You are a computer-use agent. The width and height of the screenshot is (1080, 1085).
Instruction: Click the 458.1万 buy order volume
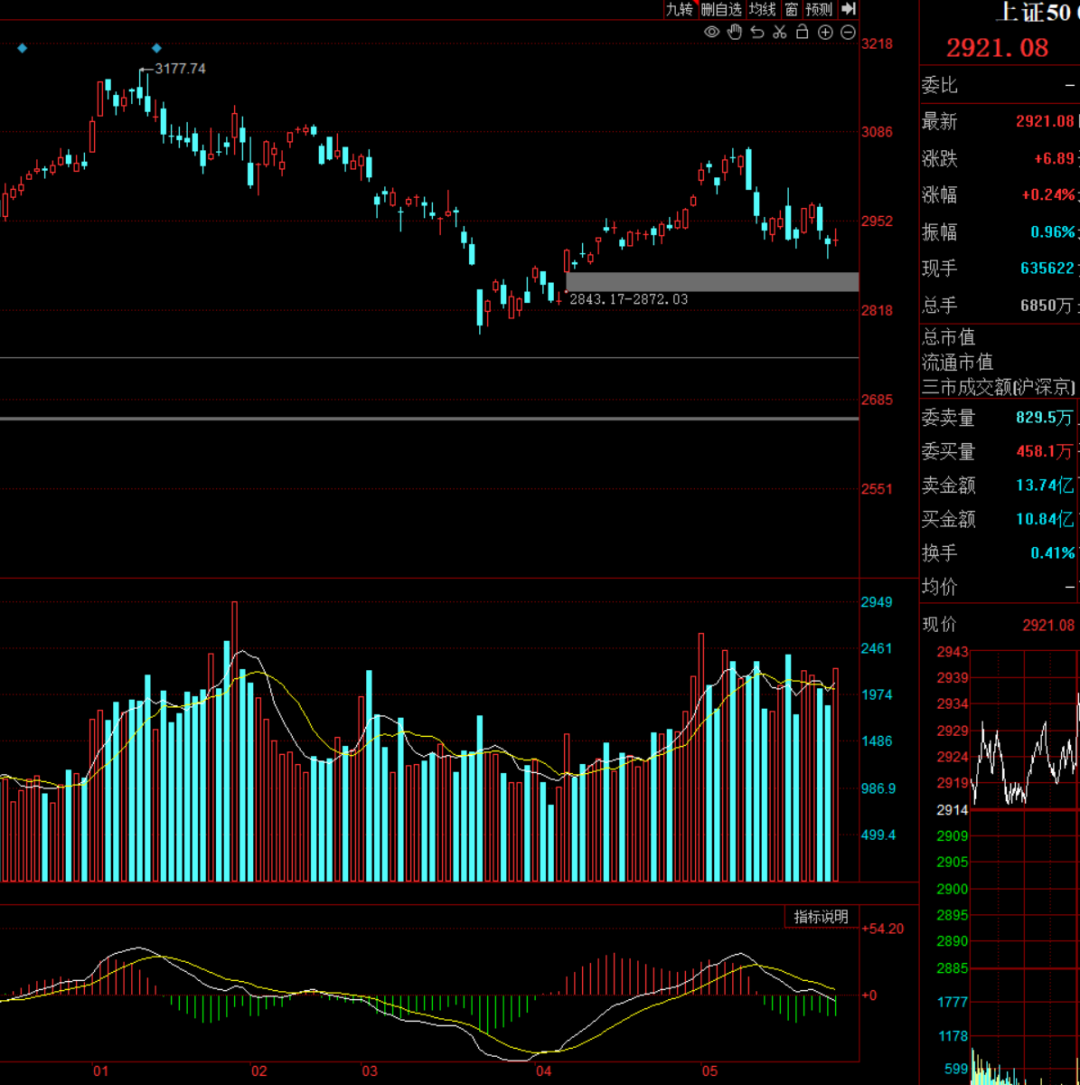pyautogui.click(x=1045, y=451)
